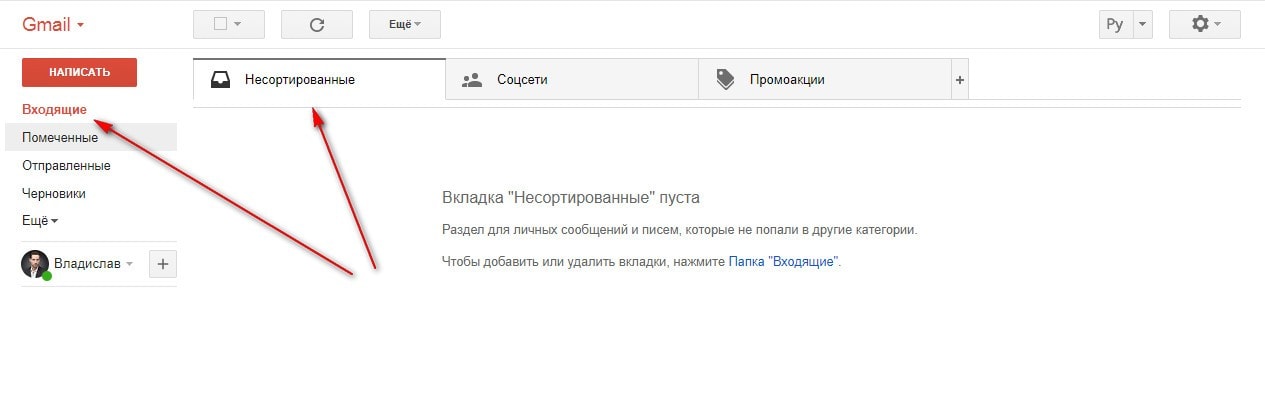Image resolution: width=1265 pixels, height=410 pixels.
Task: Open the Черновики folder
Action: (x=54, y=194)
